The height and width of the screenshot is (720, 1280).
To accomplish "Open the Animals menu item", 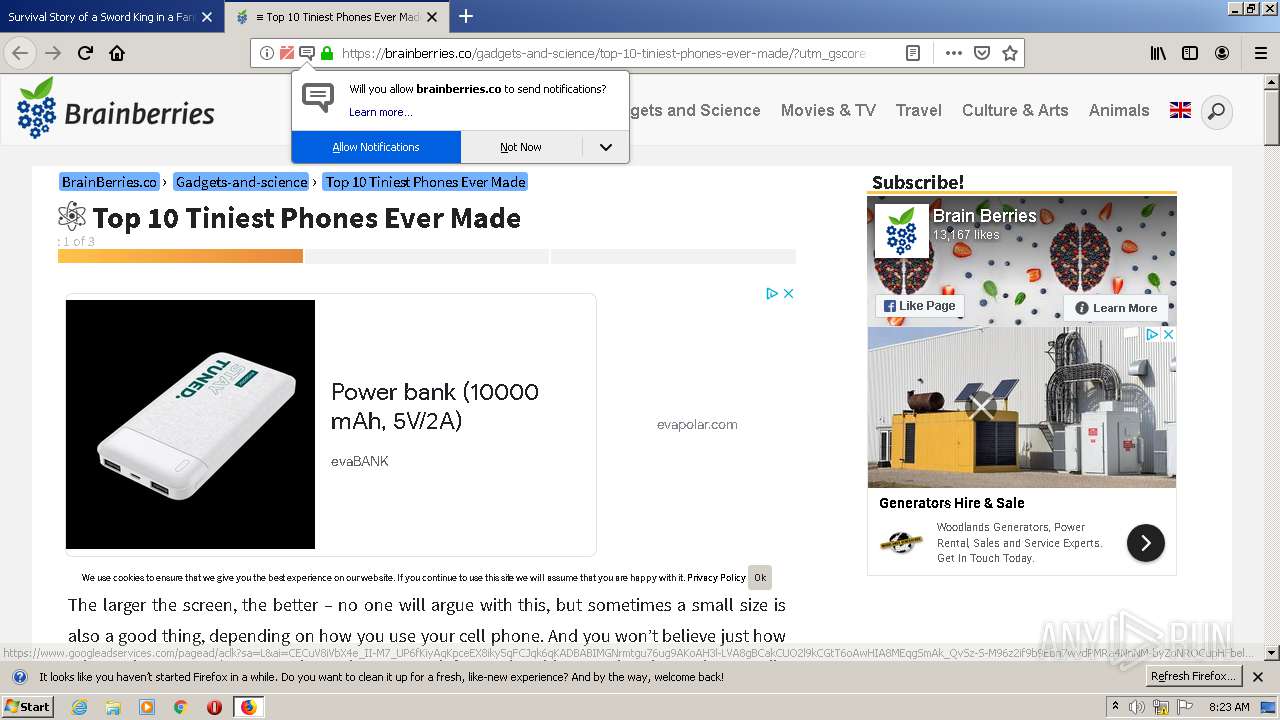I will click(1119, 110).
